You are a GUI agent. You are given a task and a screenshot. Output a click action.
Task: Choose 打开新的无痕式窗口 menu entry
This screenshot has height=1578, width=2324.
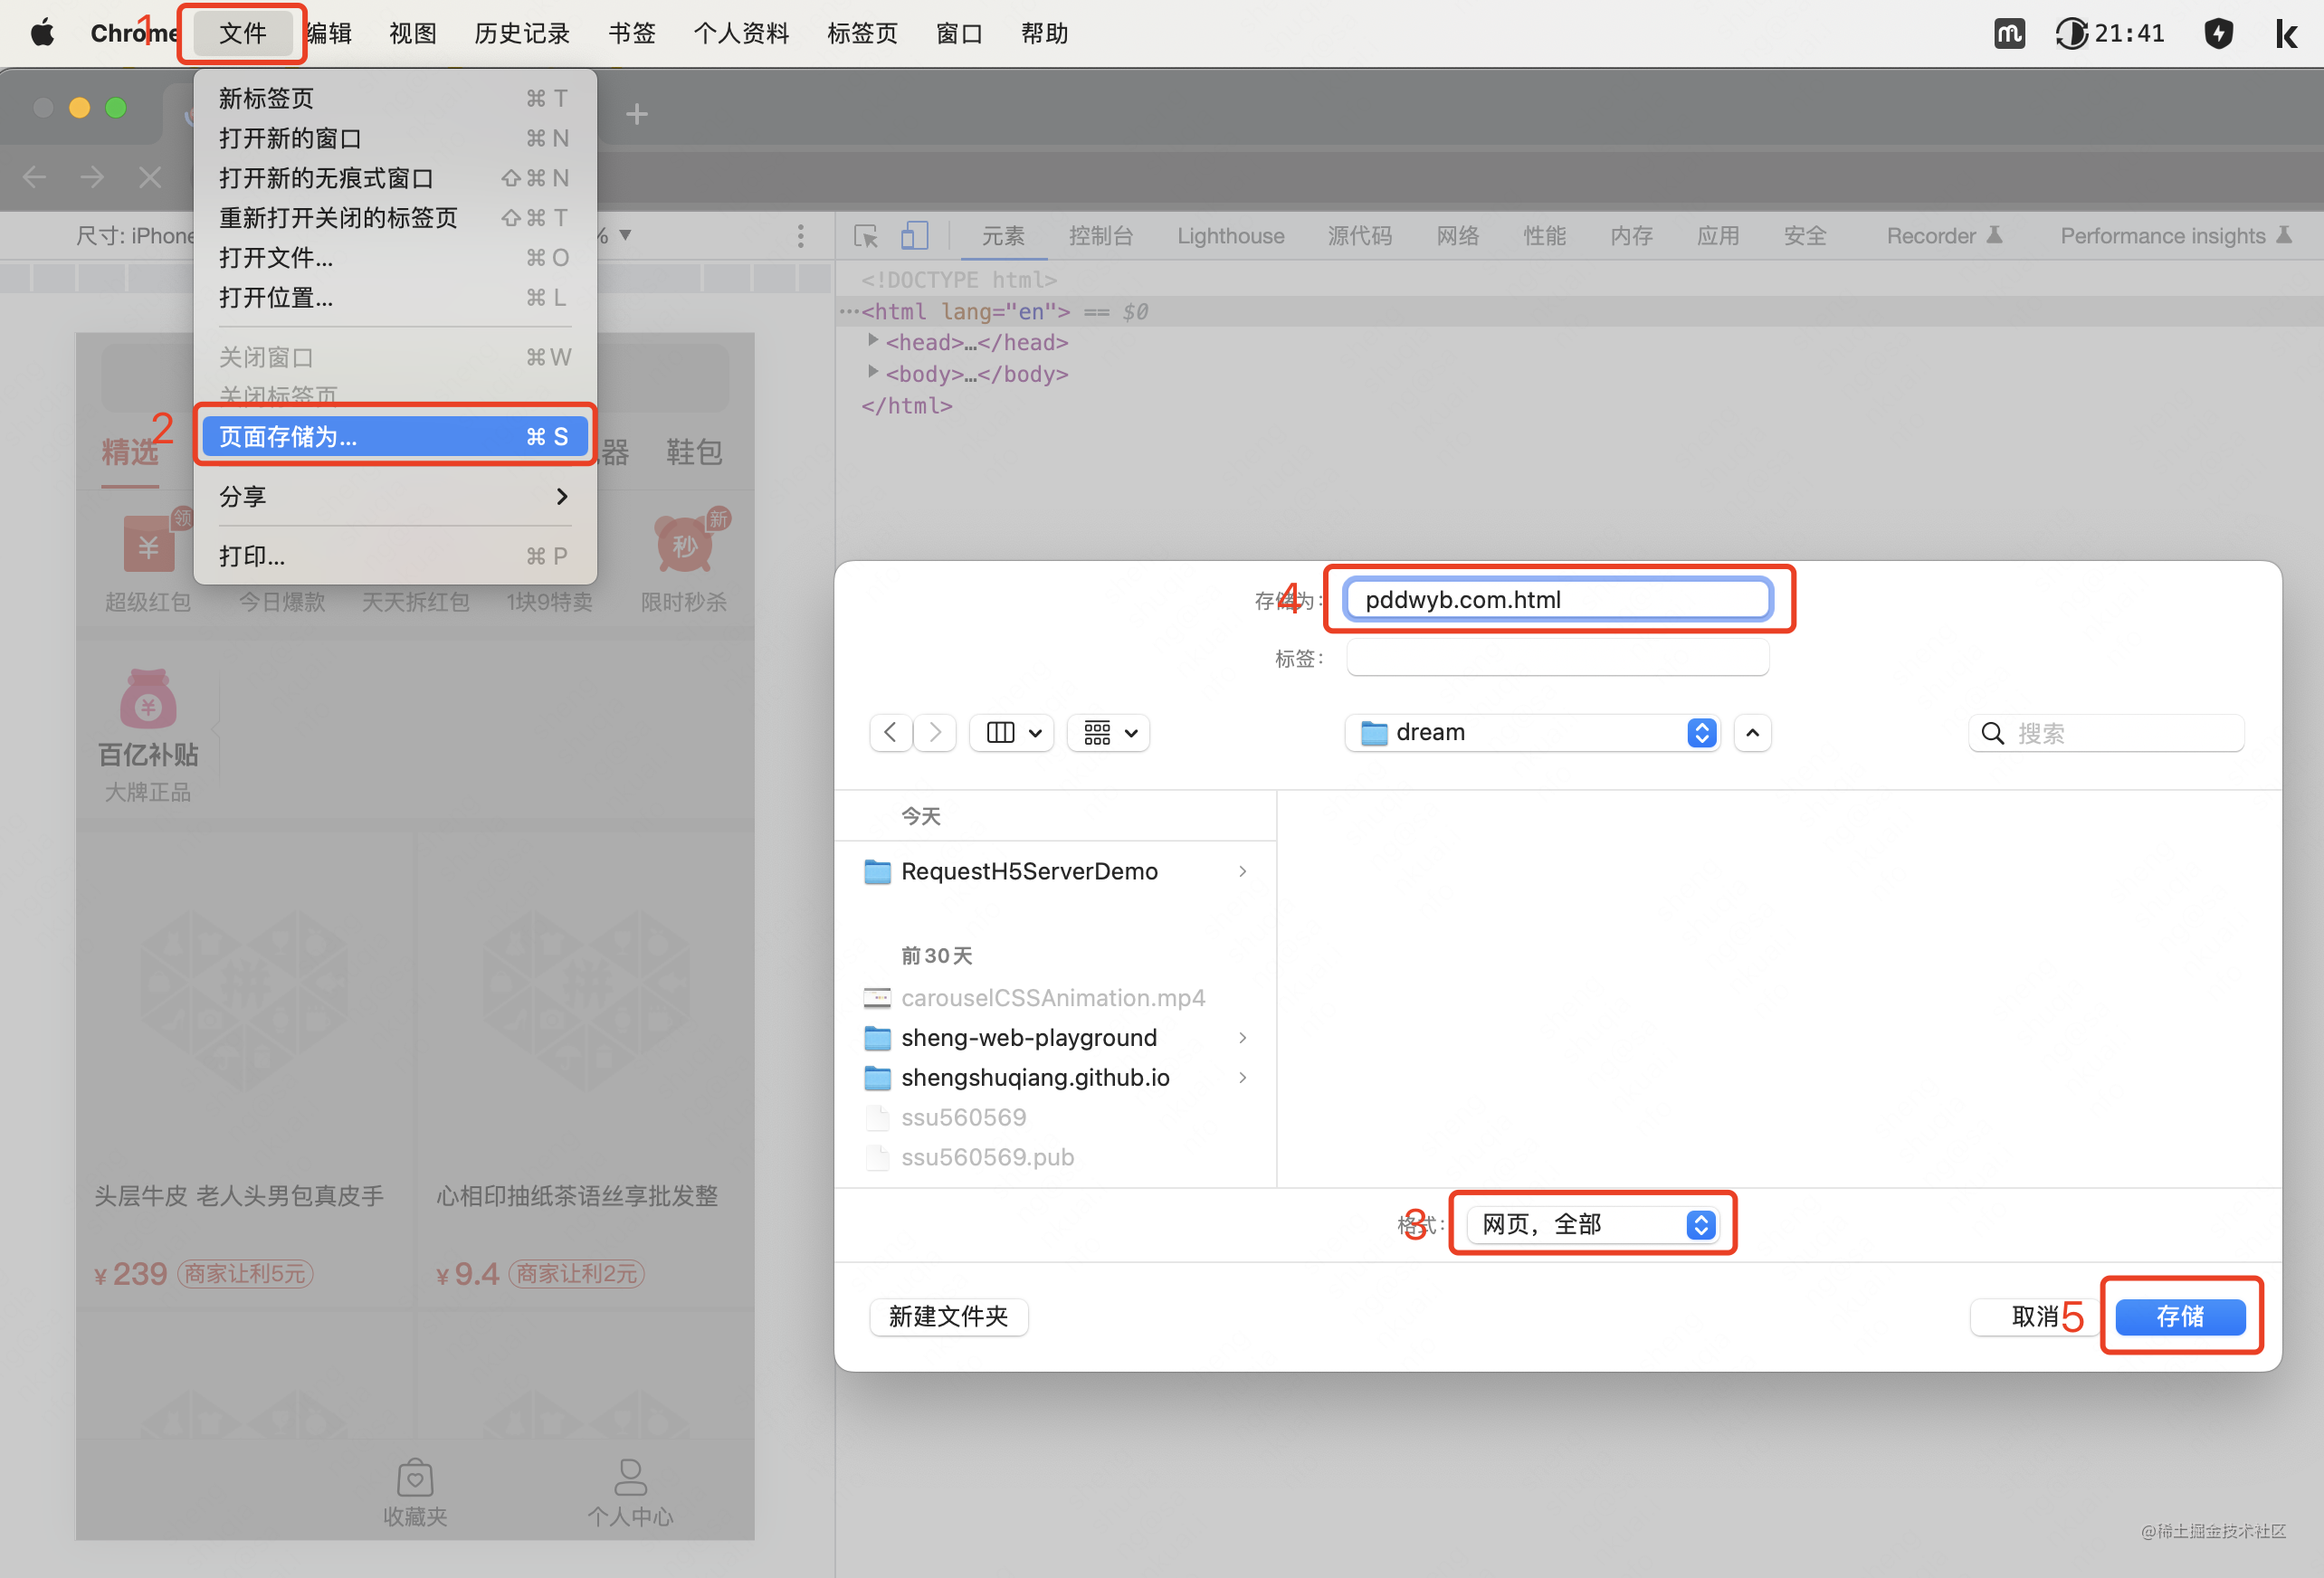pos(395,178)
